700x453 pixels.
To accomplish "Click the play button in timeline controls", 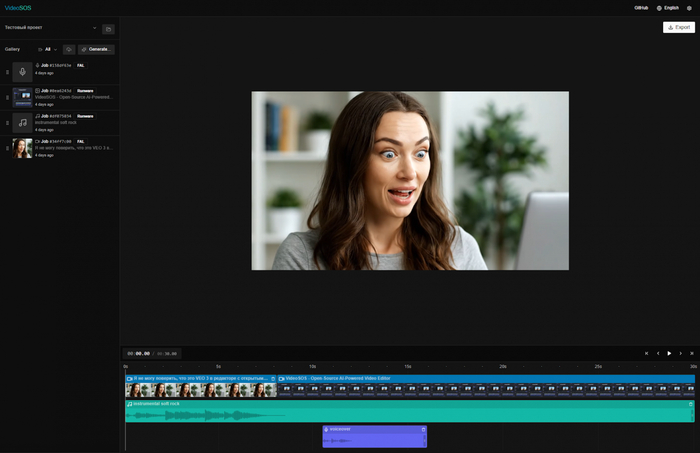I will coord(669,353).
